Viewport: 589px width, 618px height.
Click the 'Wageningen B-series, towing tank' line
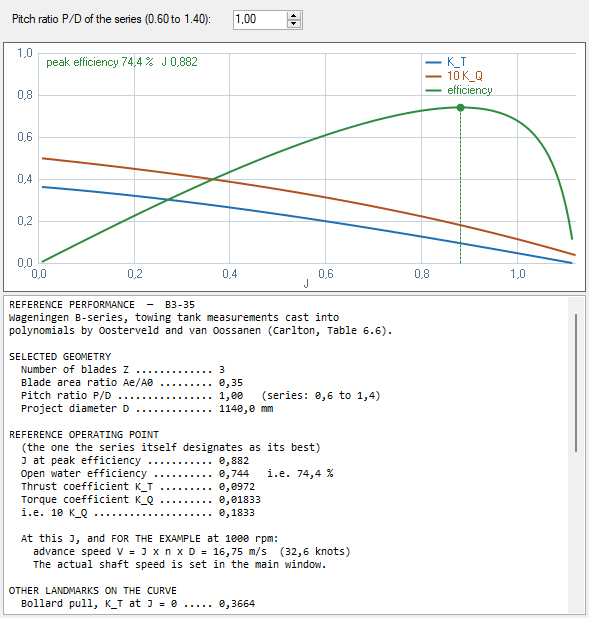coord(174,318)
